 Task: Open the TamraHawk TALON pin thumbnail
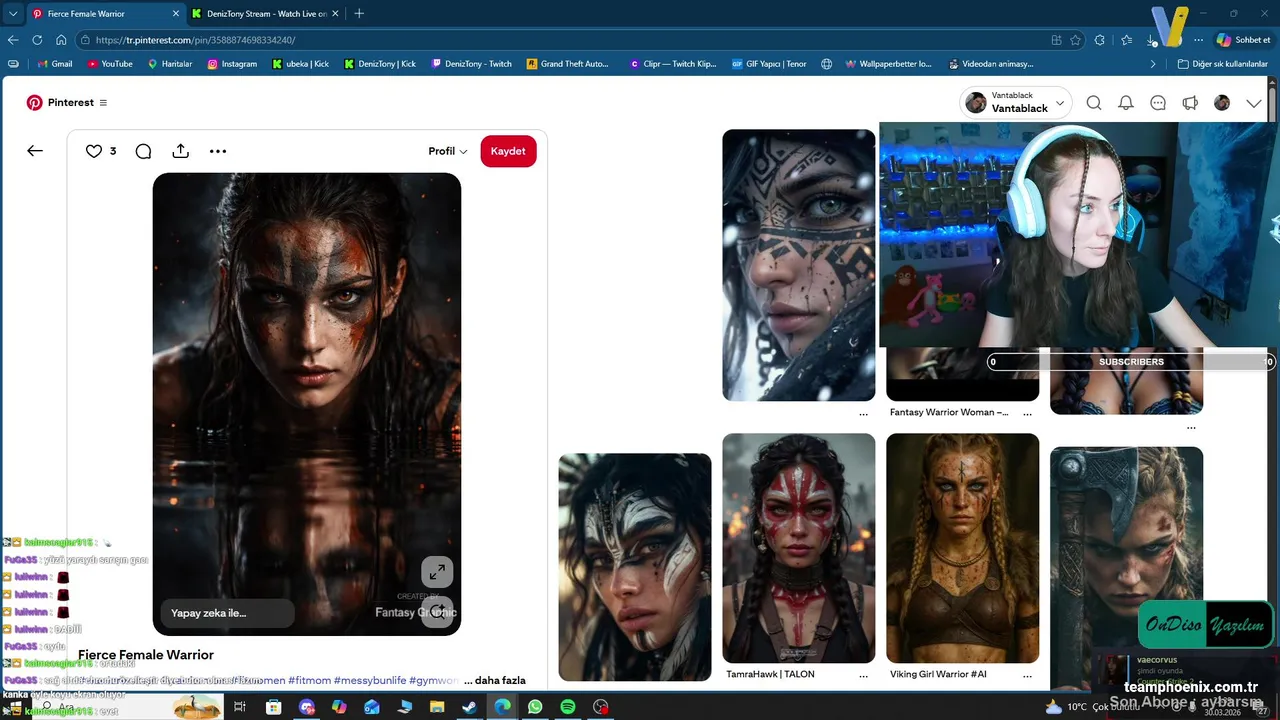[x=799, y=548]
